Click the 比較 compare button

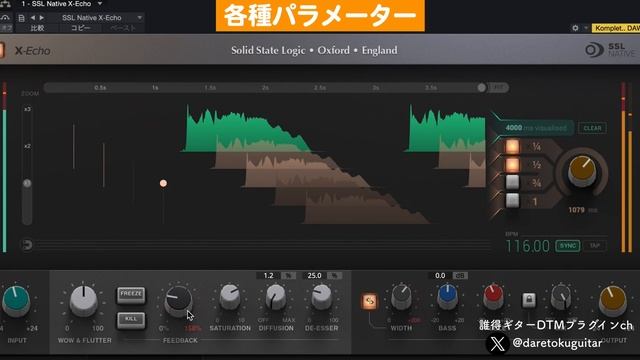(x=38, y=28)
